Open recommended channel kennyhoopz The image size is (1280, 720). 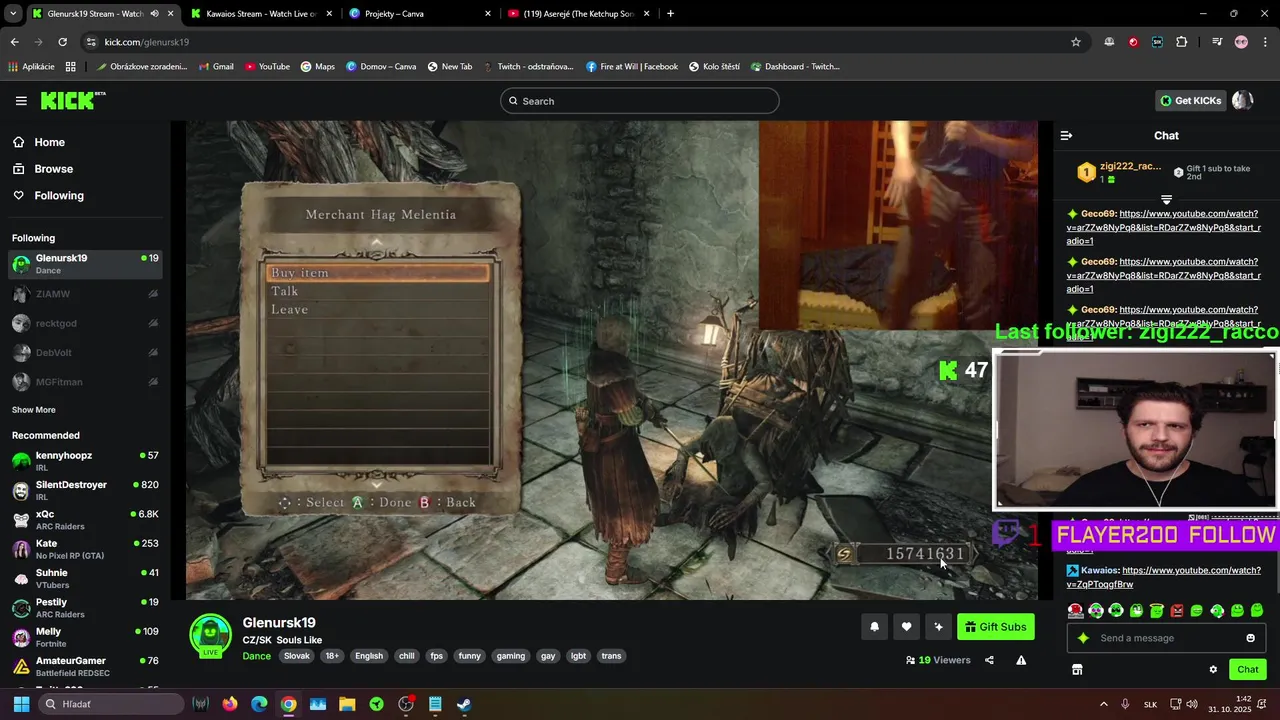pyautogui.click(x=85, y=461)
